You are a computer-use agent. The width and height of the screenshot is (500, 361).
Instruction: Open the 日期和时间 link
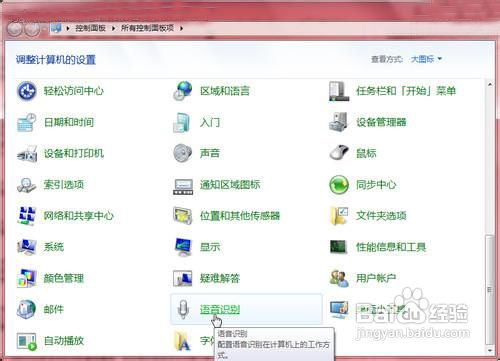pos(69,122)
